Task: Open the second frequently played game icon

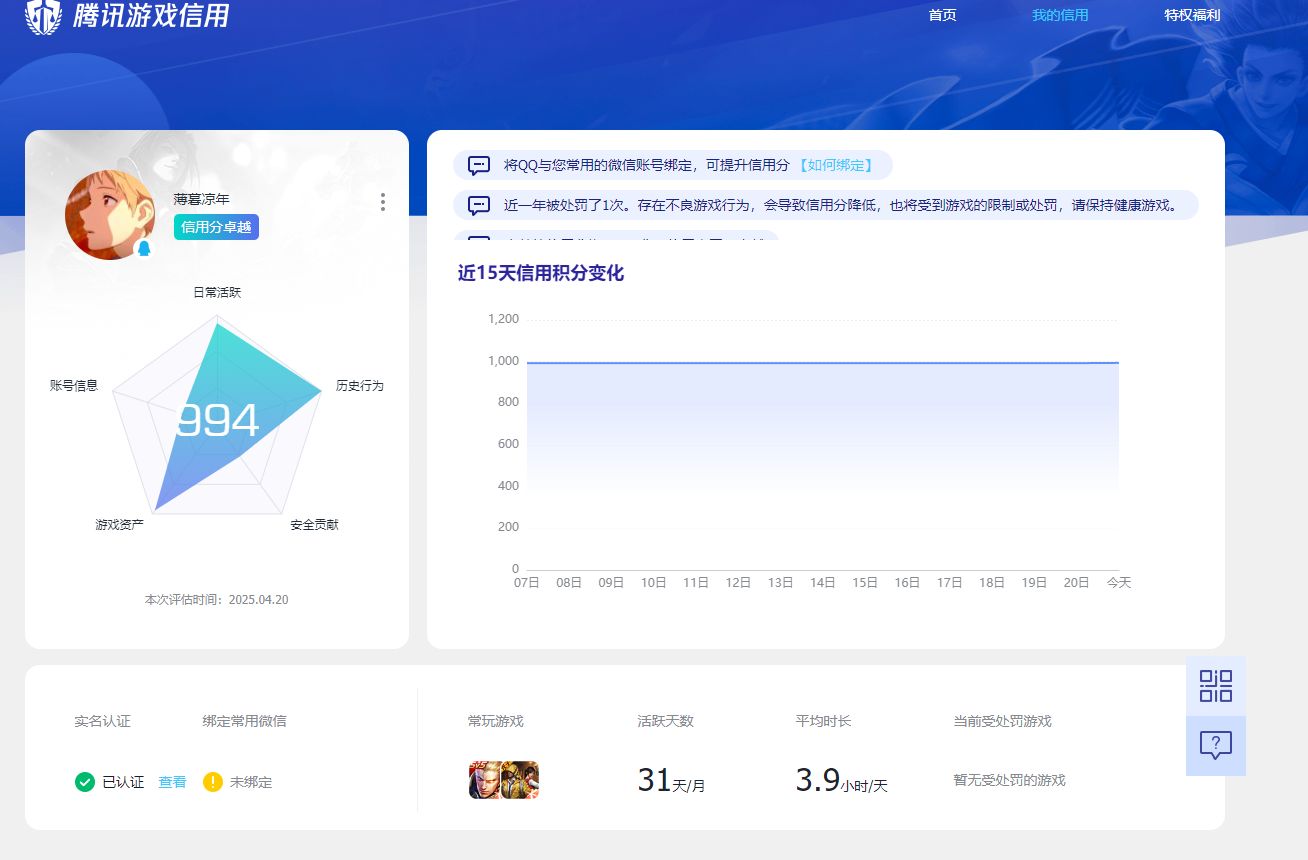Action: click(521, 780)
